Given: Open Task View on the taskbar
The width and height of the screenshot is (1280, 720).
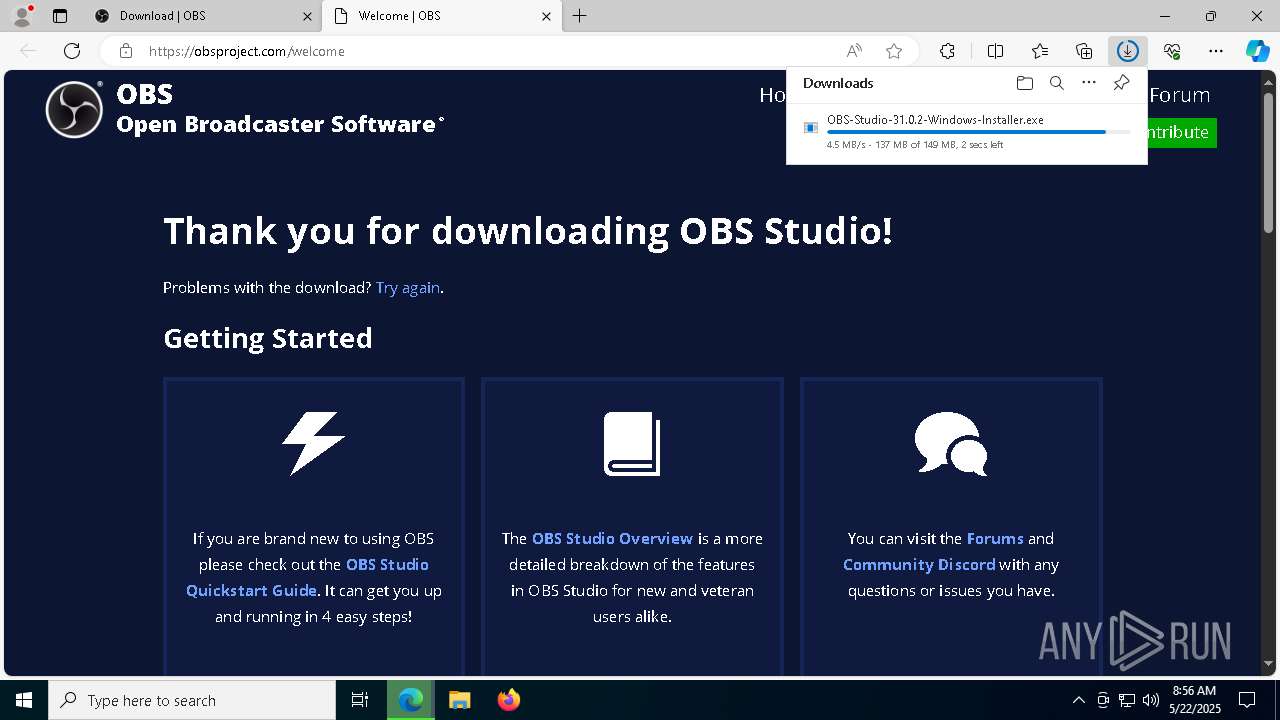Looking at the screenshot, I should (360, 700).
